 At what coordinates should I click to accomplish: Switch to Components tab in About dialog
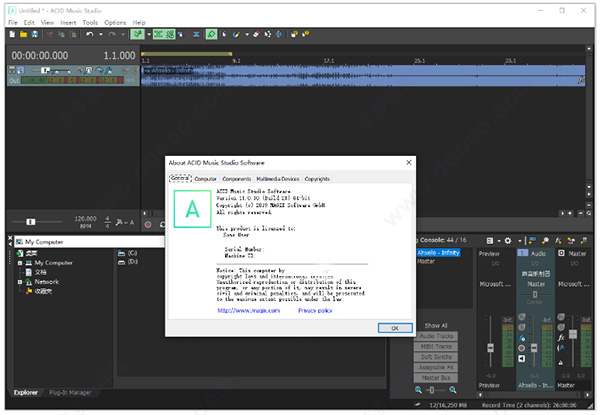[x=236, y=179]
